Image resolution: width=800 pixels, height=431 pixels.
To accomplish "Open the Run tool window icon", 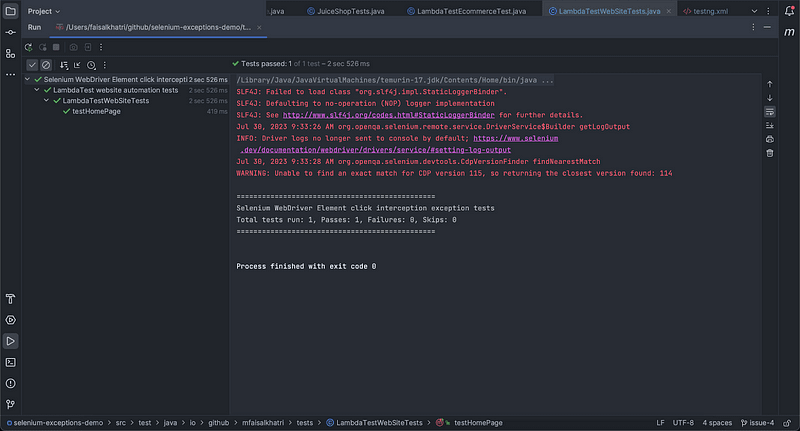I will pos(10,341).
